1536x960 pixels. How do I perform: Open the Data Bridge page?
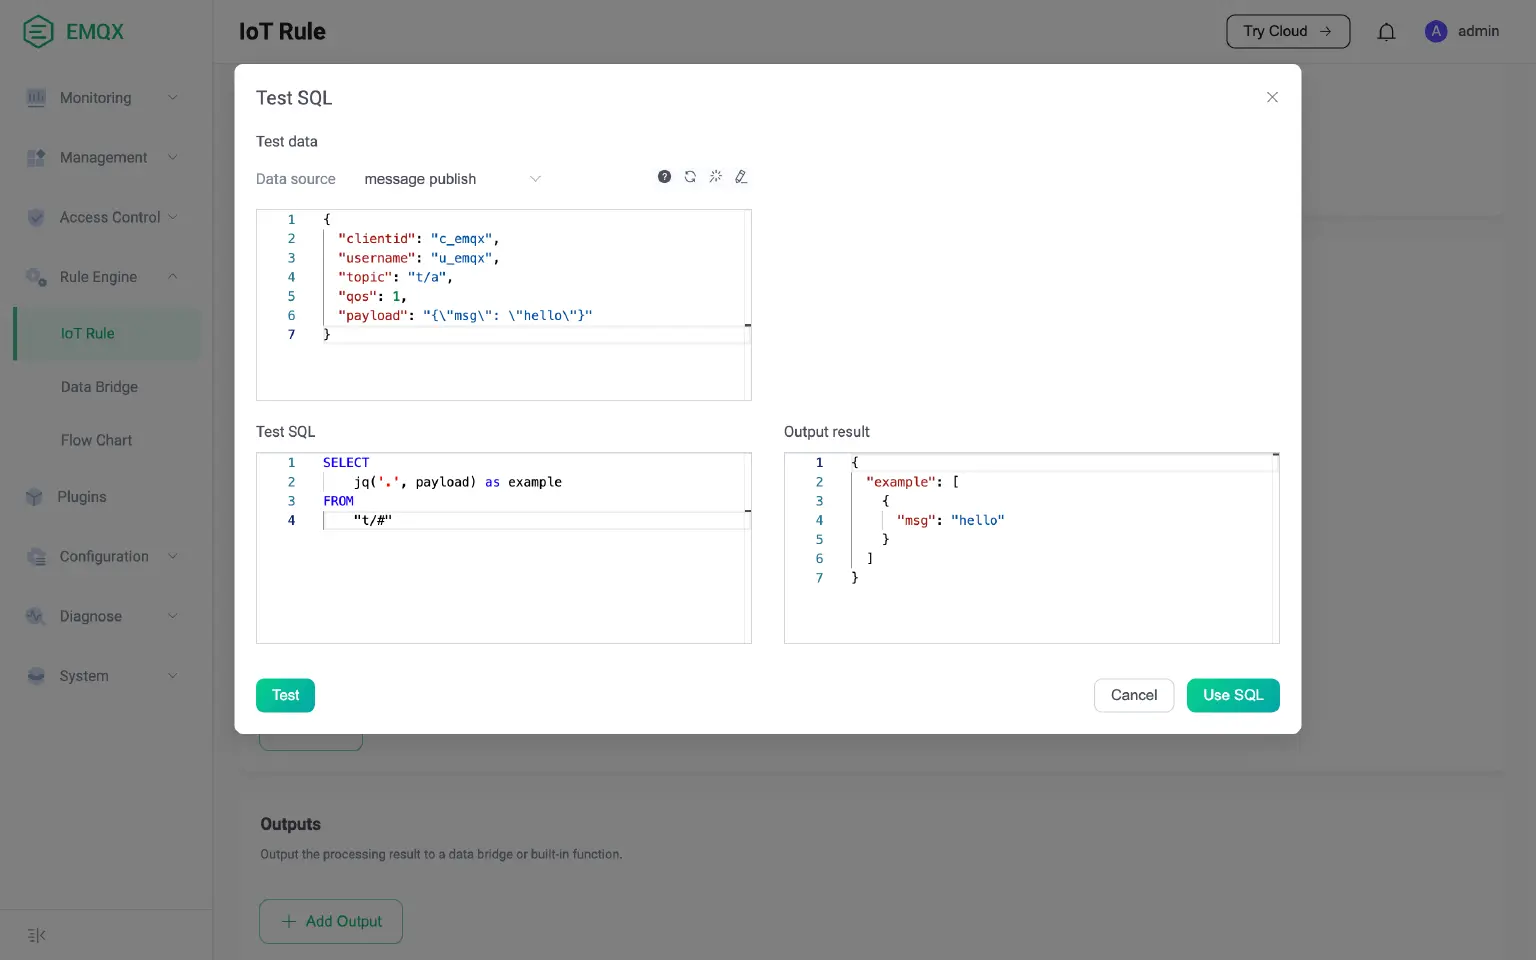[99, 387]
